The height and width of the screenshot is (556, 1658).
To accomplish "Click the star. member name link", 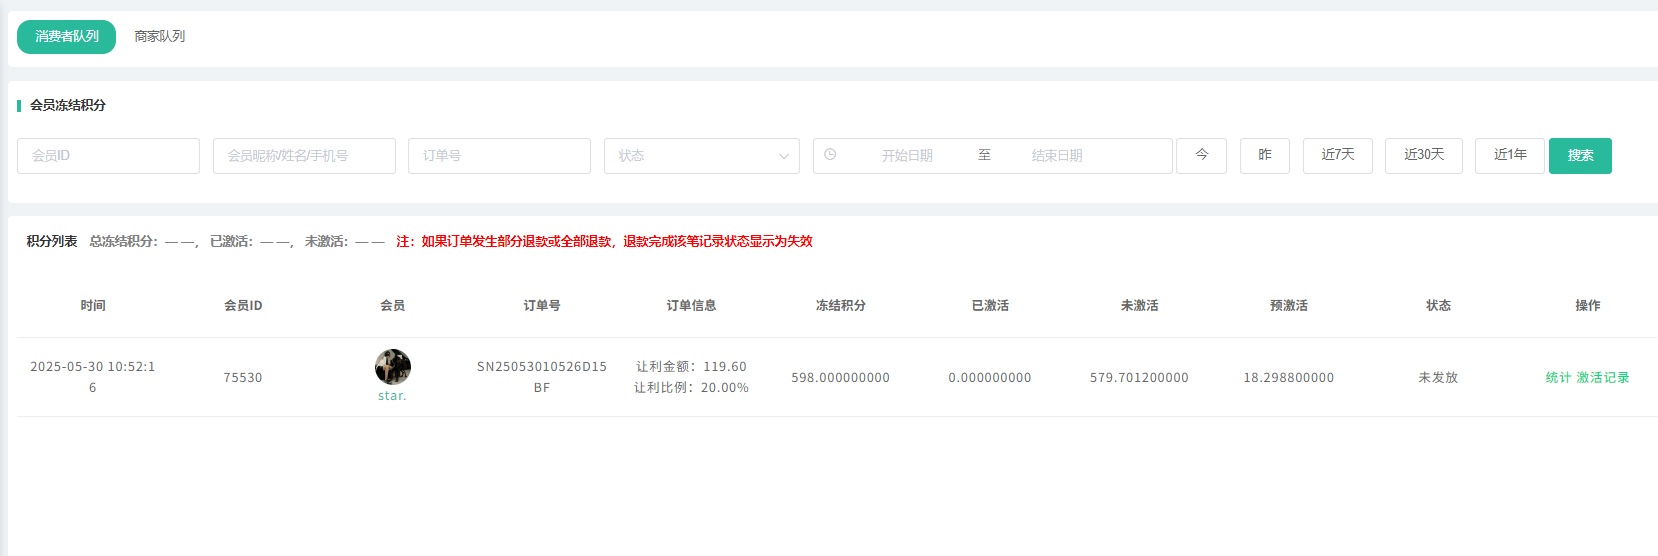I will point(392,396).
